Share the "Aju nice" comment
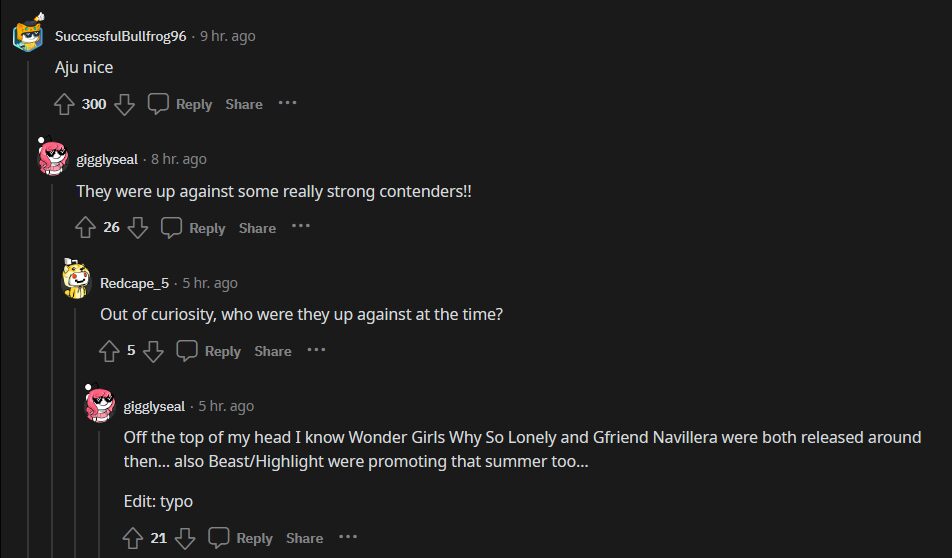The width and height of the screenshot is (952, 558). tap(244, 104)
